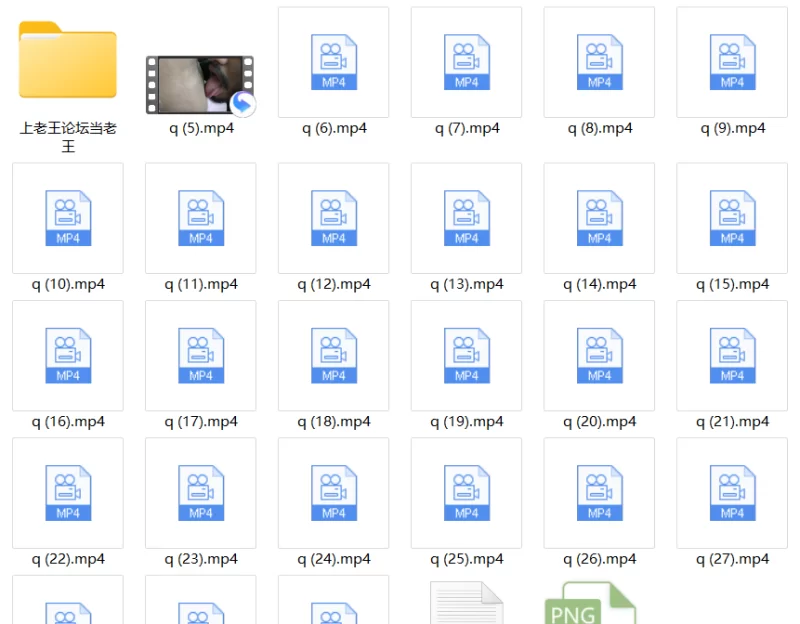Select the label q (9).mp4
800x624 pixels.
tap(733, 128)
